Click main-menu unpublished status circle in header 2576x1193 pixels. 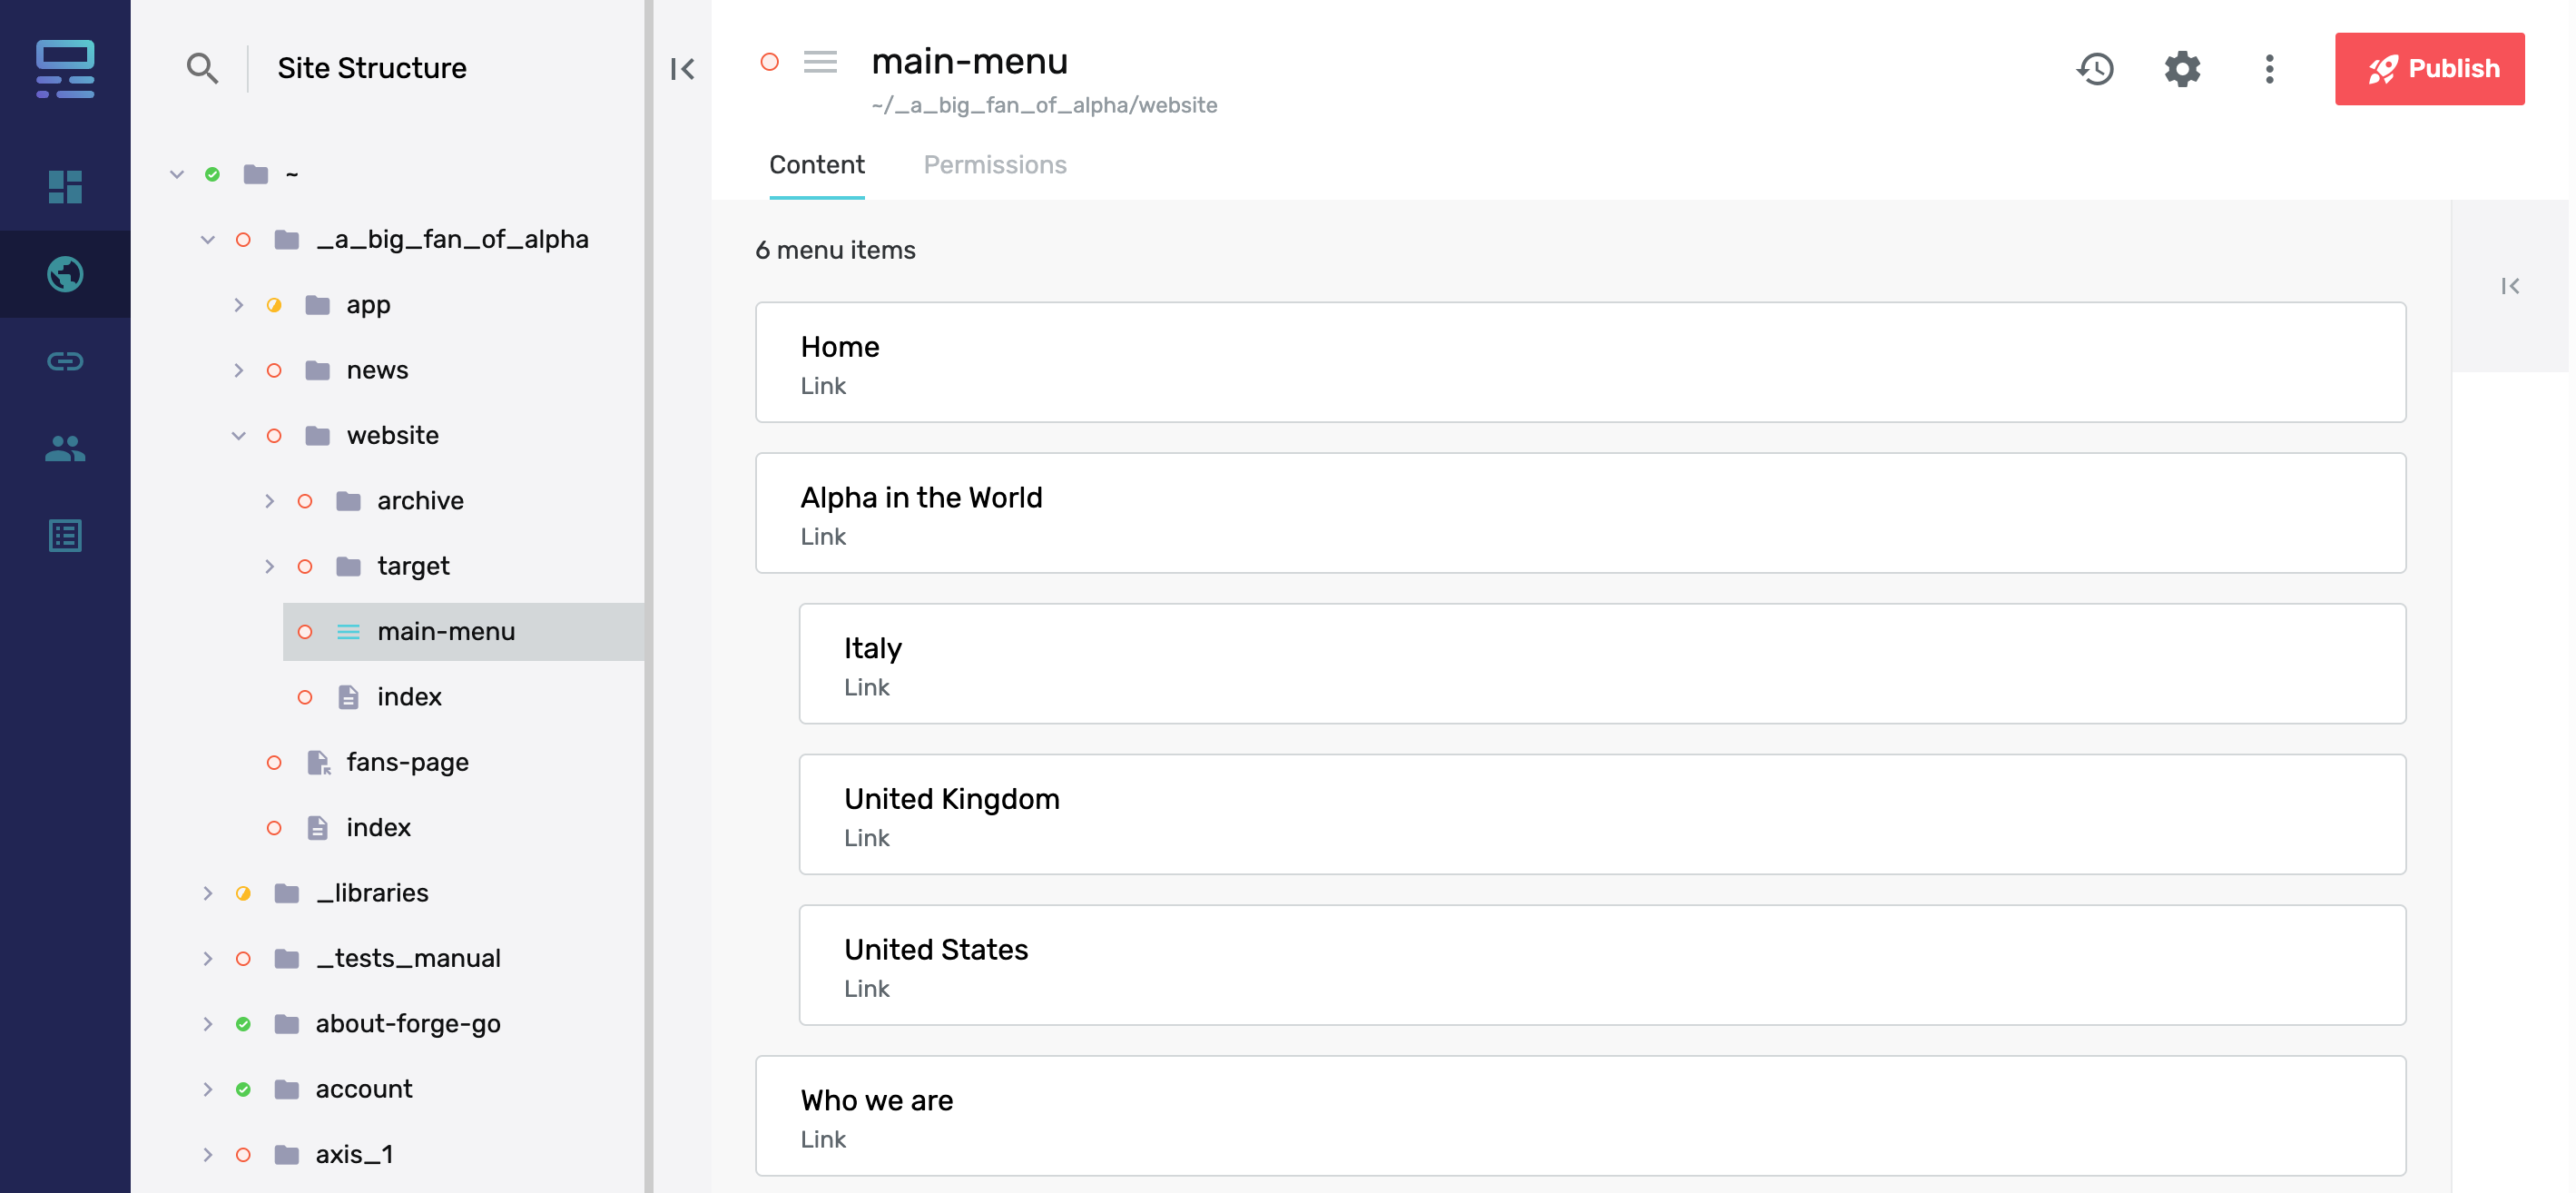point(769,62)
